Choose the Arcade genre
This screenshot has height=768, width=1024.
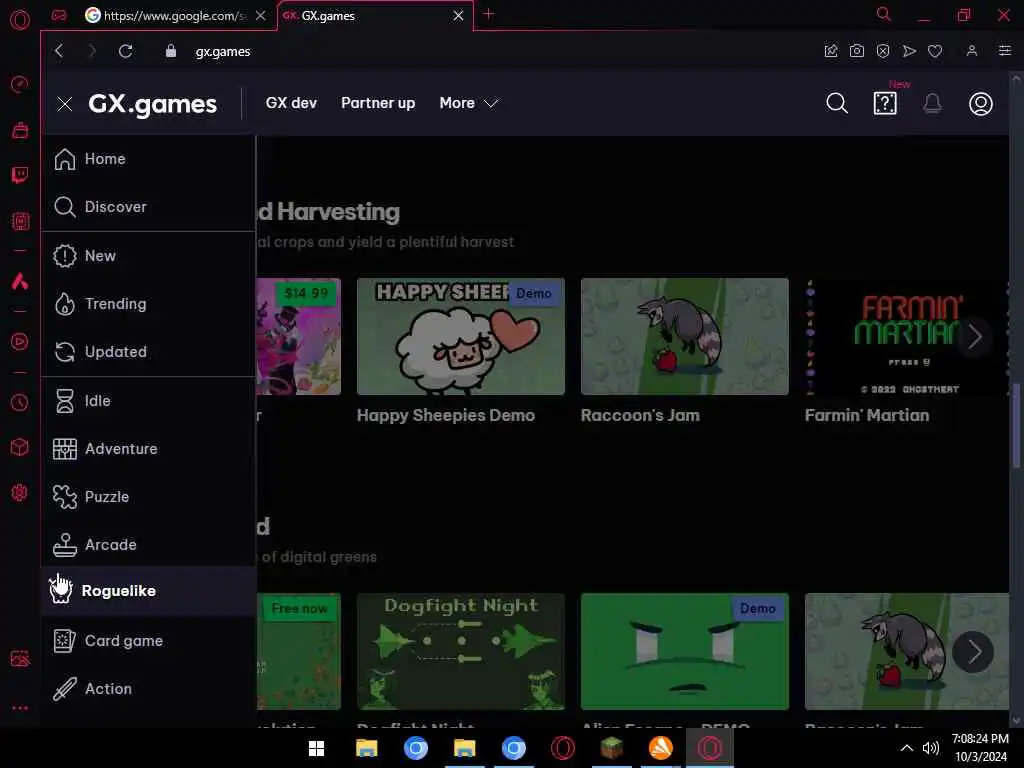[x=148, y=544]
